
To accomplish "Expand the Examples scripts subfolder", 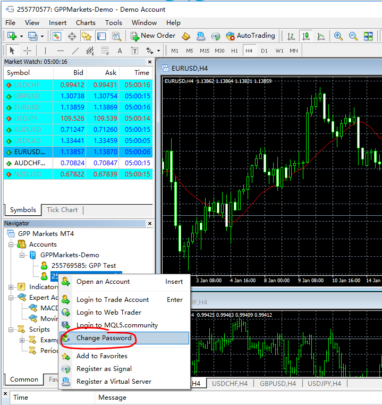I will point(22,340).
